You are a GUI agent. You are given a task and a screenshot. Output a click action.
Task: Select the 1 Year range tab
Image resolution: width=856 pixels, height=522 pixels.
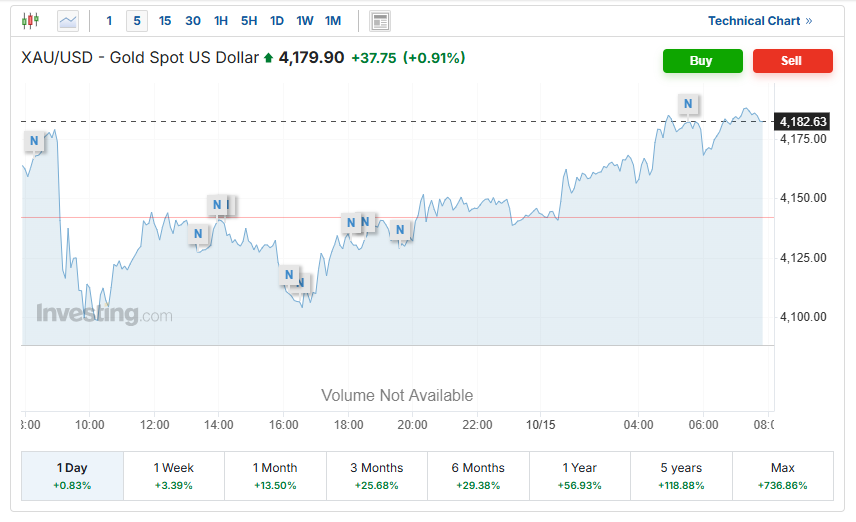[580, 475]
